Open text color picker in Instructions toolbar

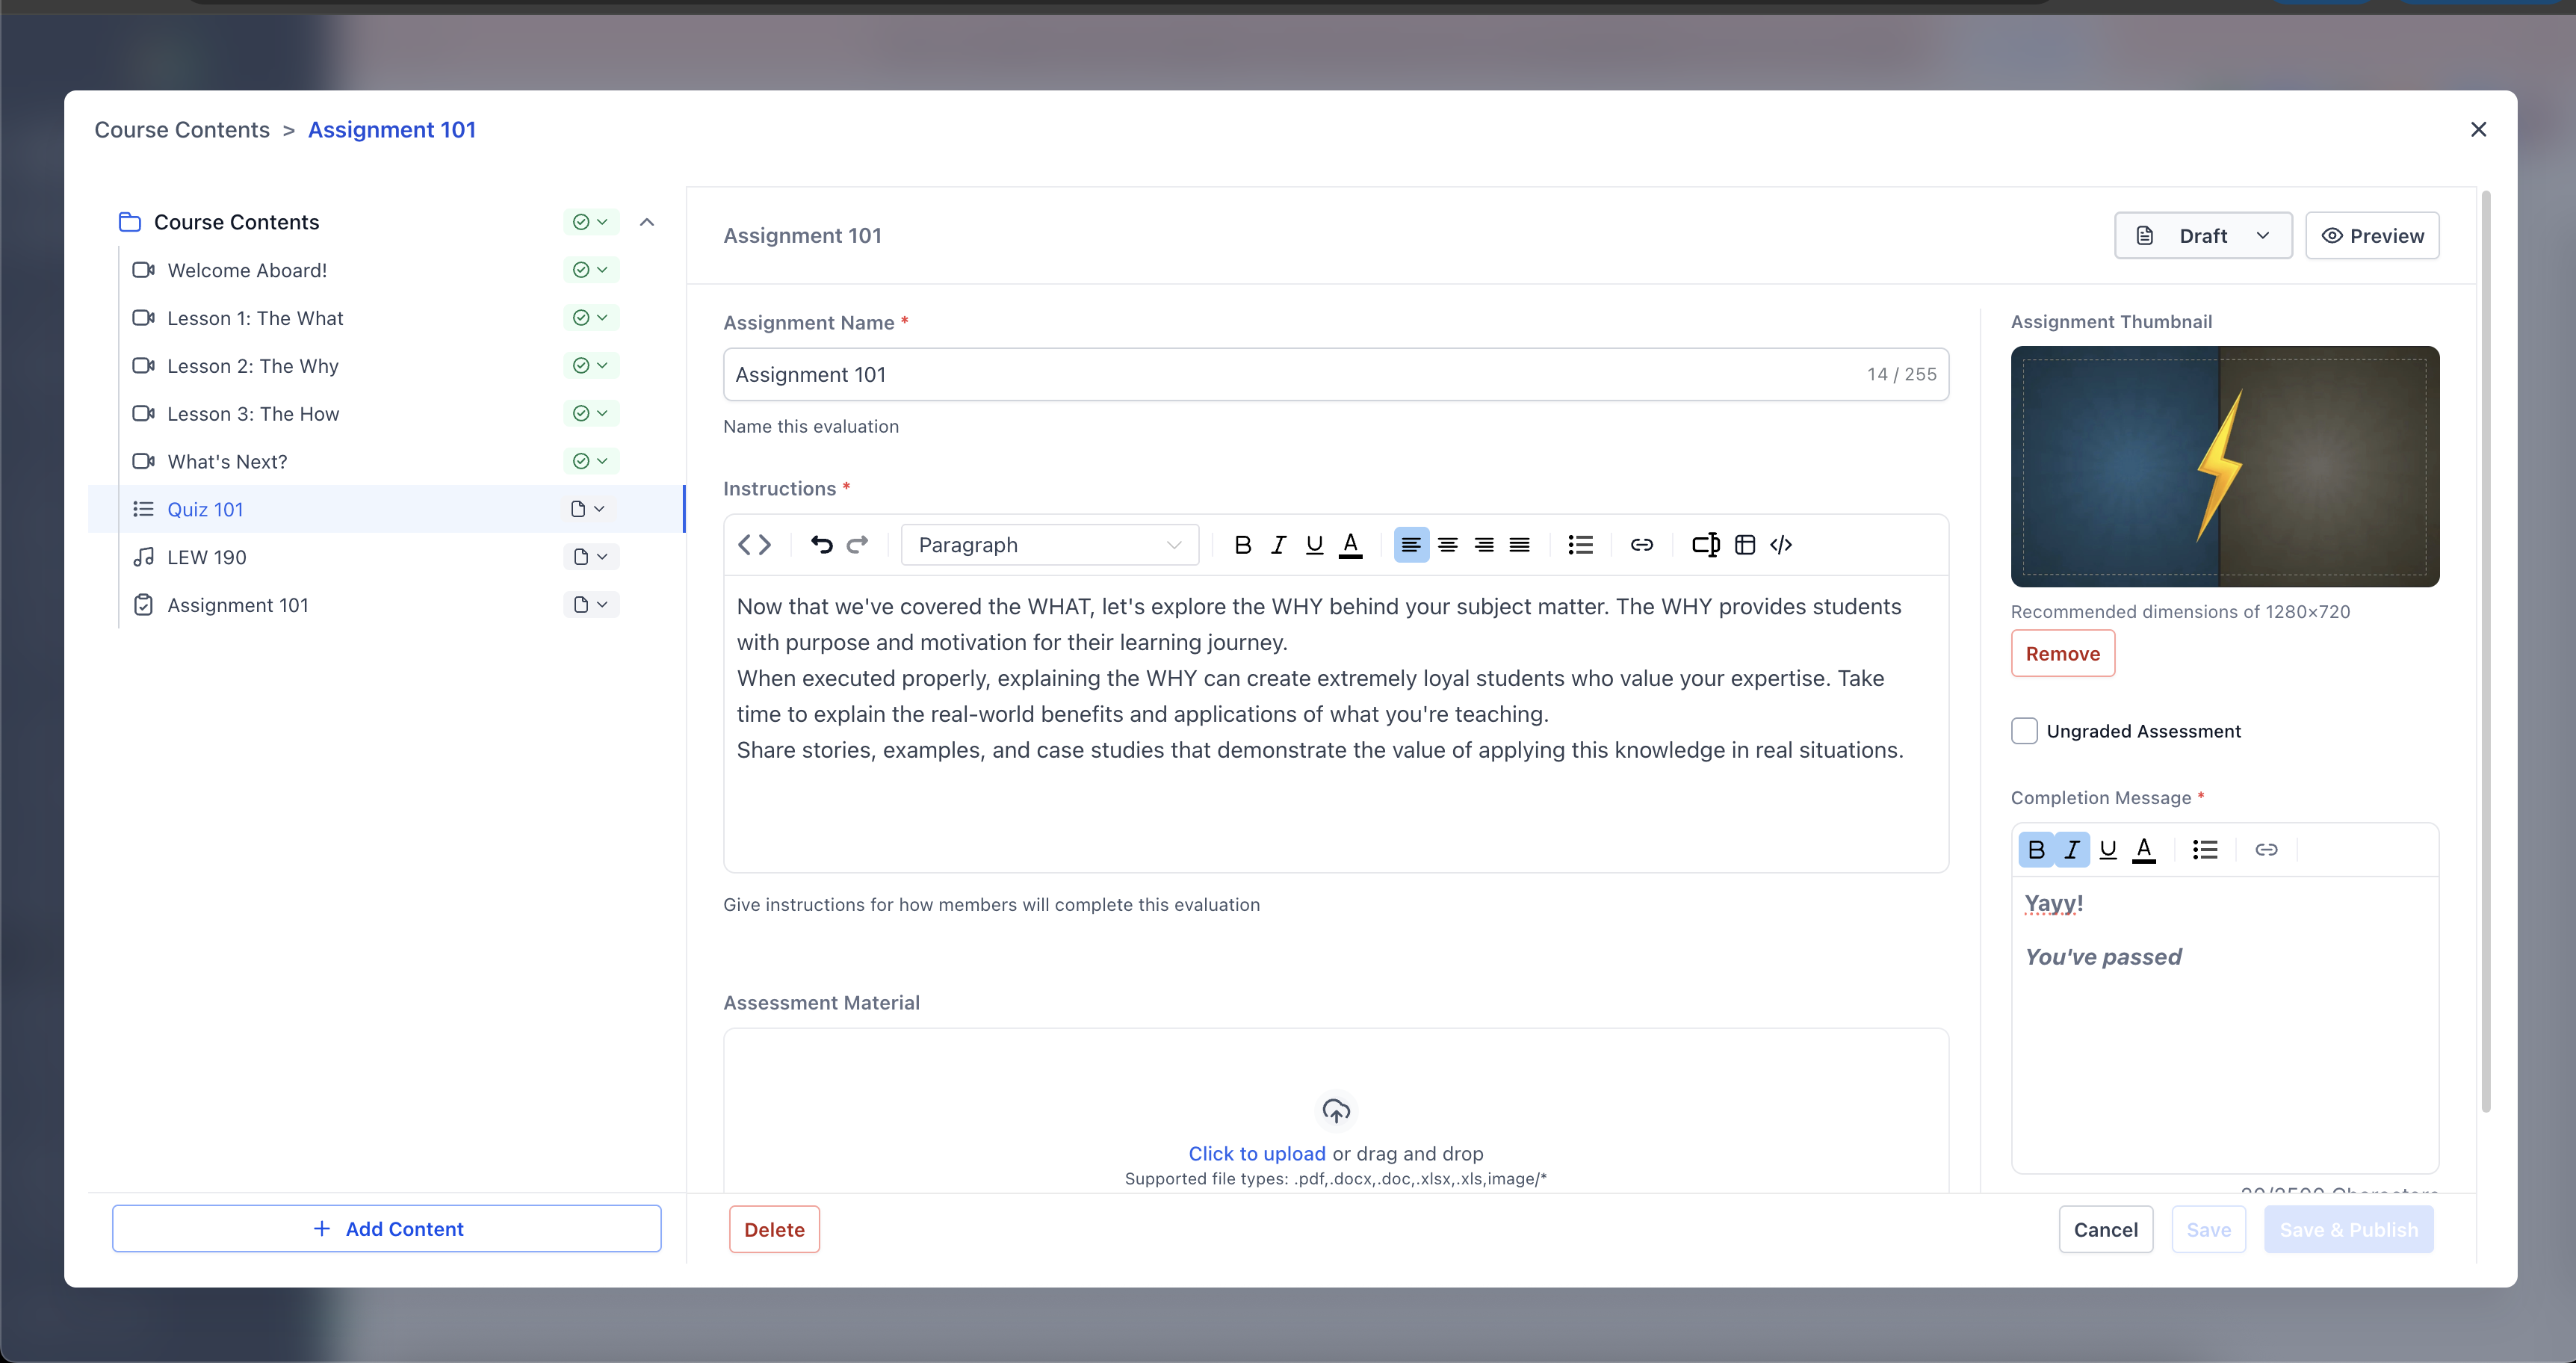1350,544
